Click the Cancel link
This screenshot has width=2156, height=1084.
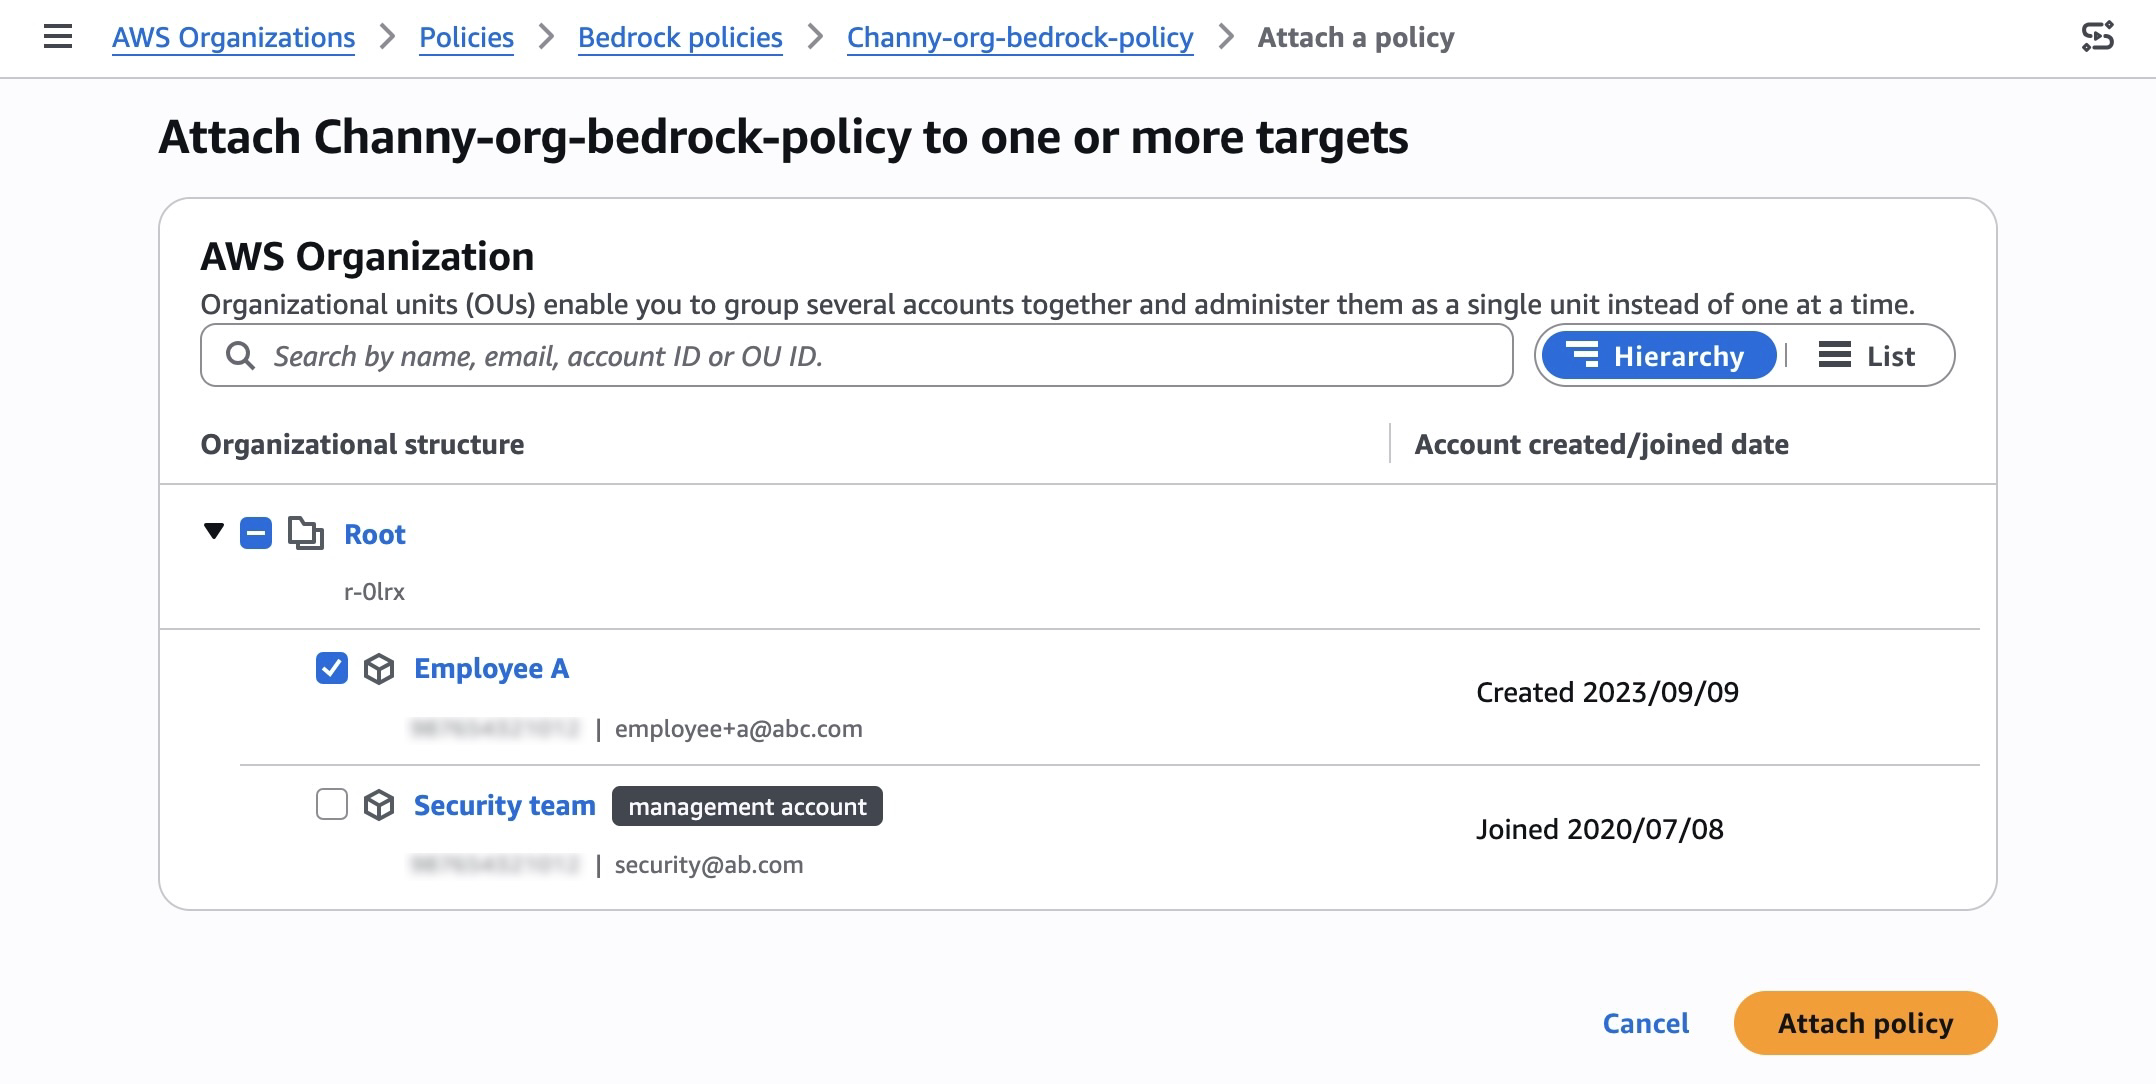tap(1645, 1023)
